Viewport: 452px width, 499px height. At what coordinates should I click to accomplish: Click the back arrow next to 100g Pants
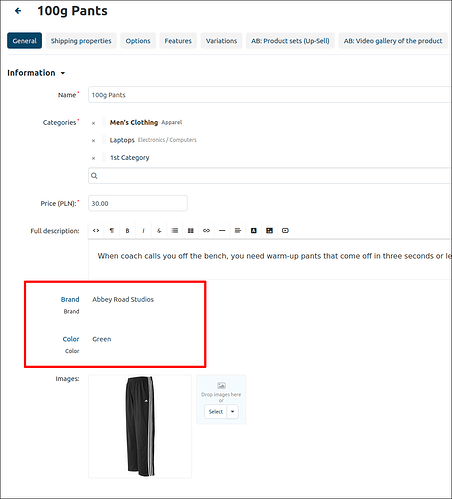point(18,11)
